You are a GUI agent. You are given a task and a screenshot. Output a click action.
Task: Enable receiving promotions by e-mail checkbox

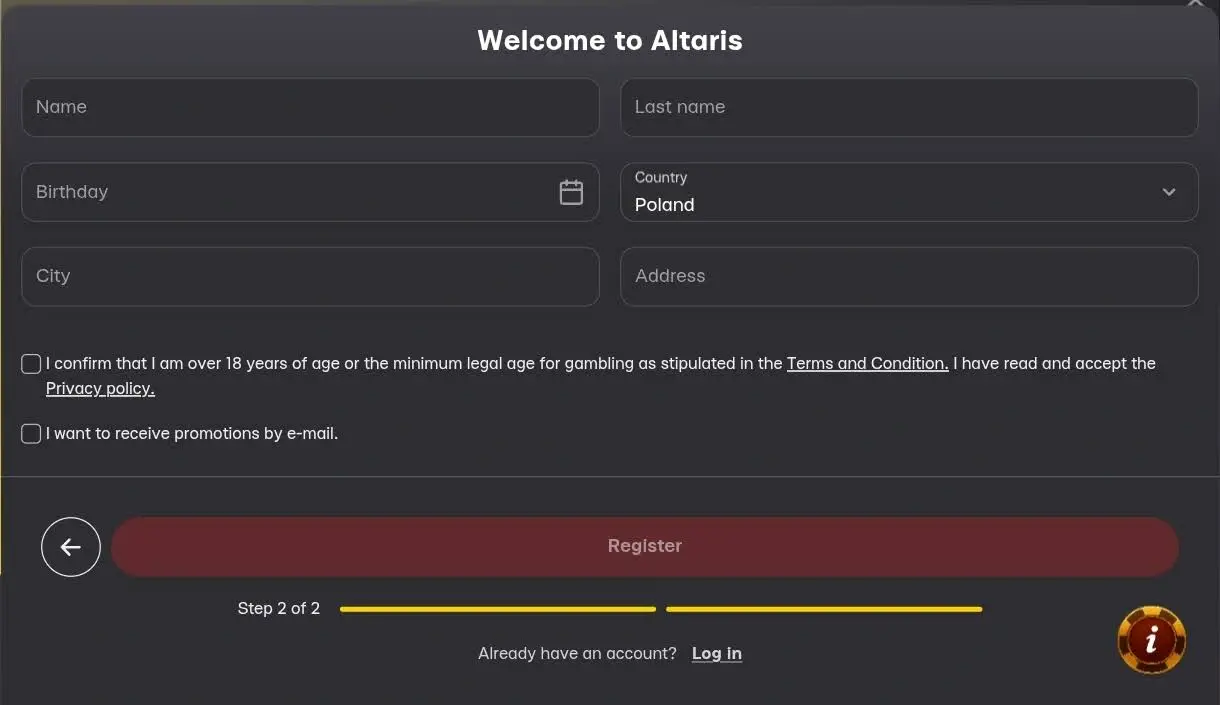coord(31,434)
